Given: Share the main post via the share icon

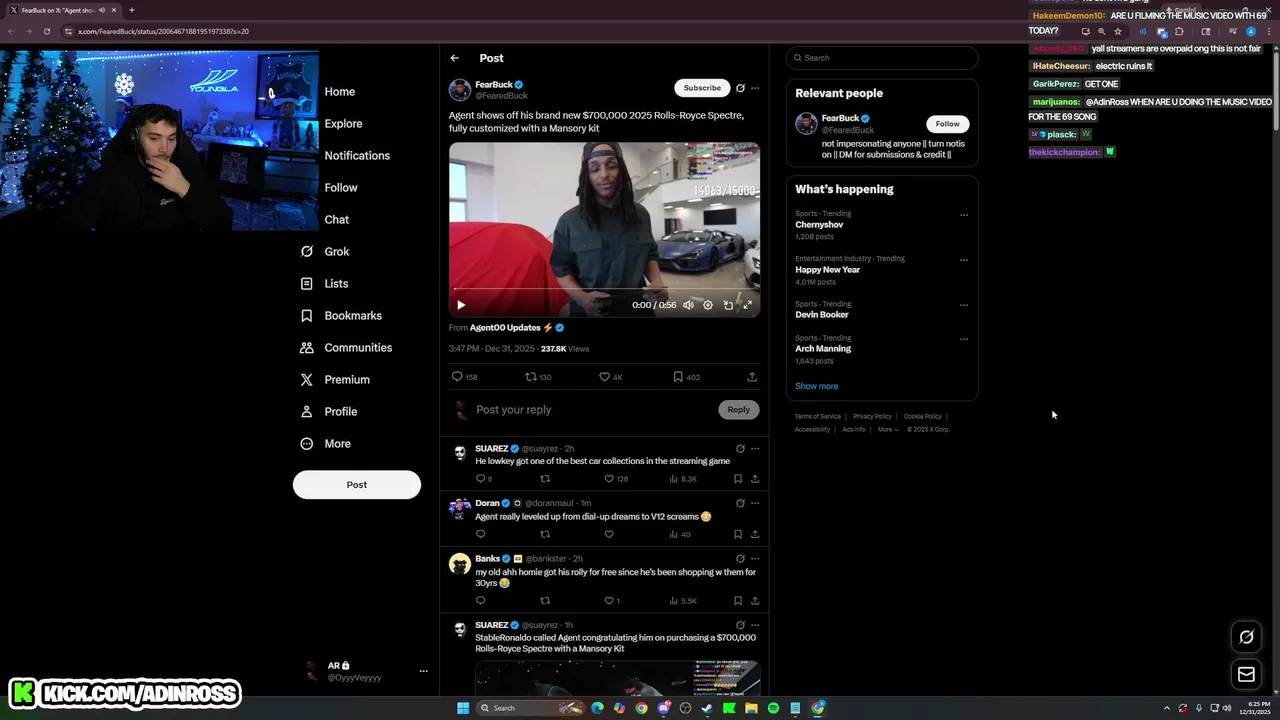Looking at the screenshot, I should point(752,377).
